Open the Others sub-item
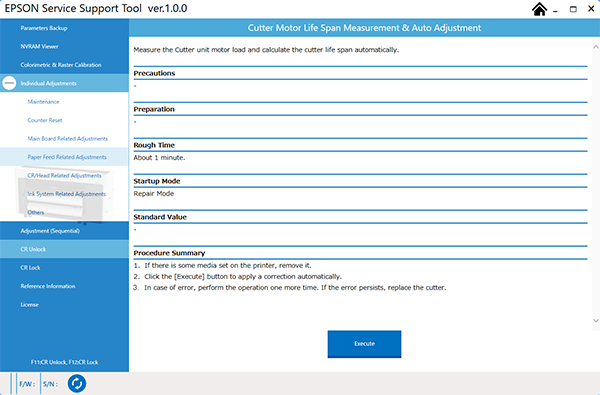This screenshot has width=600, height=395. coord(64,212)
